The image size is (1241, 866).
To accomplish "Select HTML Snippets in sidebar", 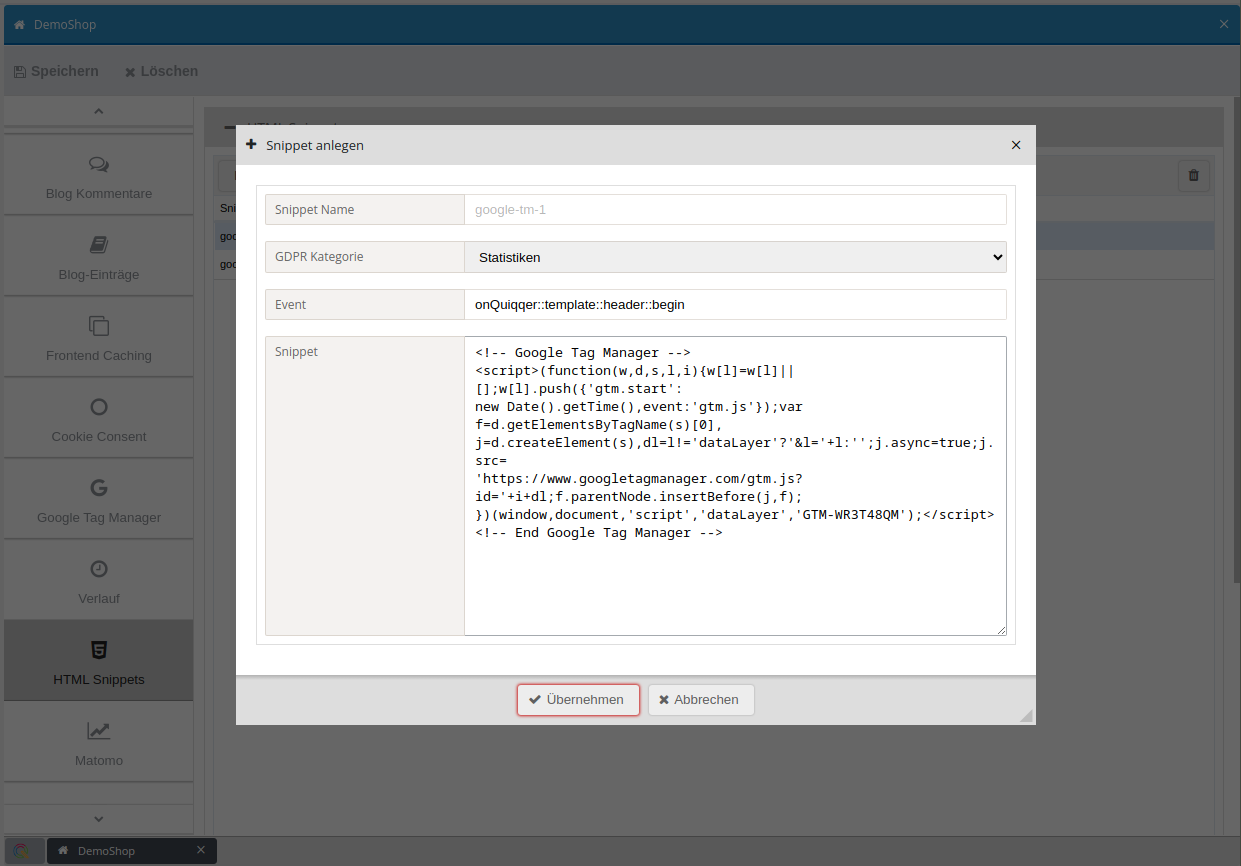I will 98,661.
